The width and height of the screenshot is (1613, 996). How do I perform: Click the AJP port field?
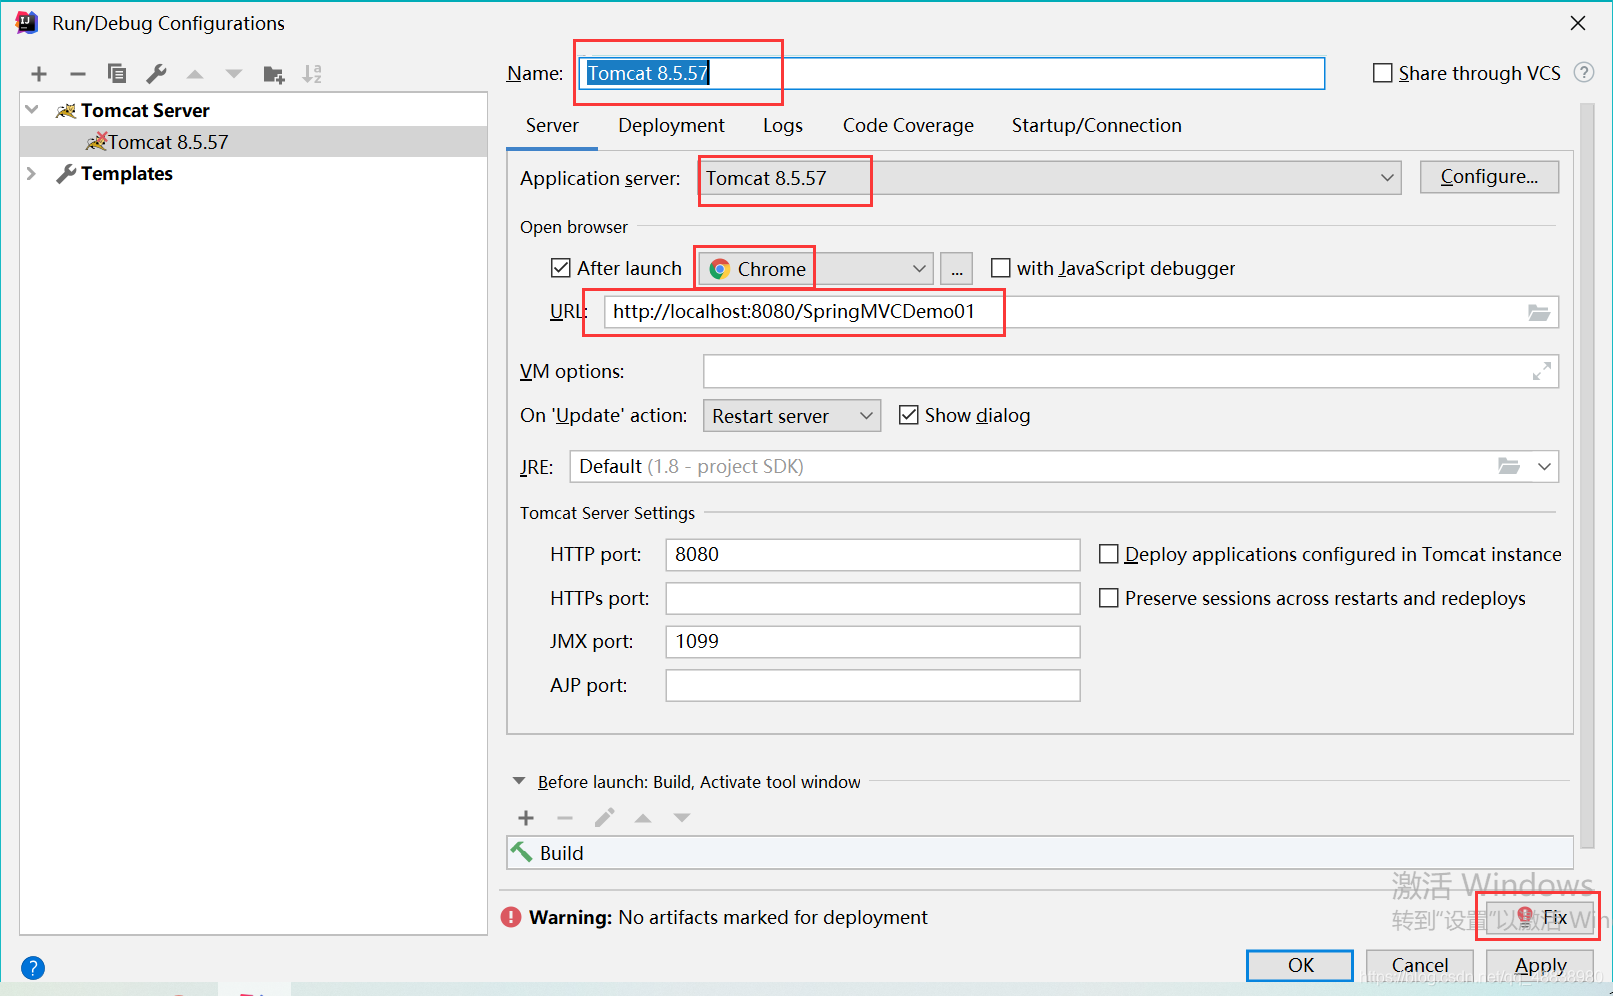point(873,686)
